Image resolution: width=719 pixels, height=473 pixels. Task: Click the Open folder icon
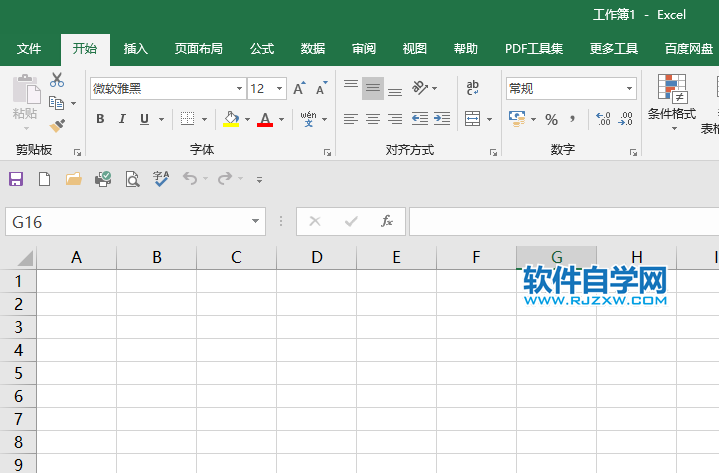(73, 179)
